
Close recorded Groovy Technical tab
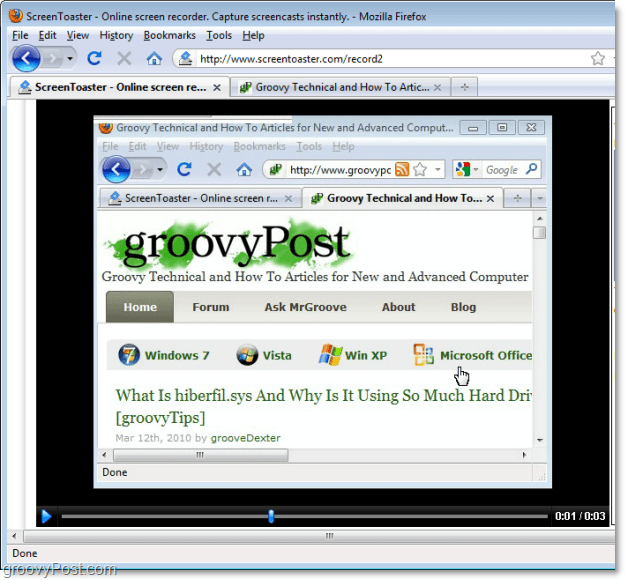coord(491,199)
